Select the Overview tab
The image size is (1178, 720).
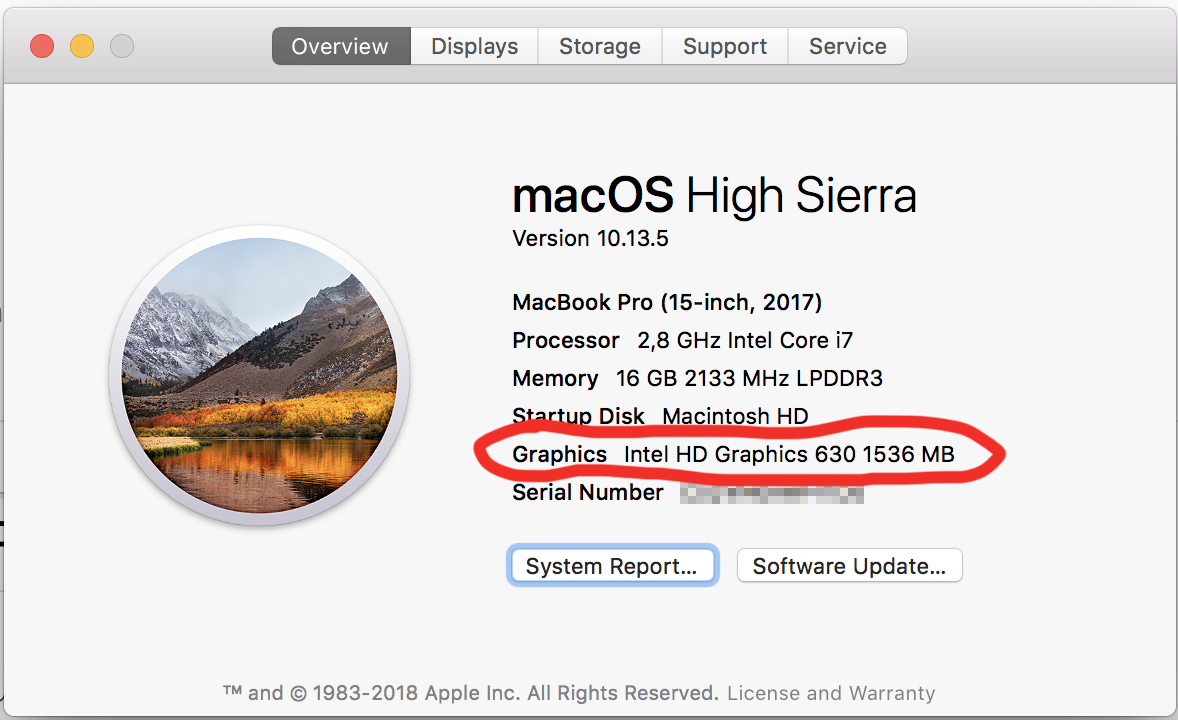pos(340,47)
